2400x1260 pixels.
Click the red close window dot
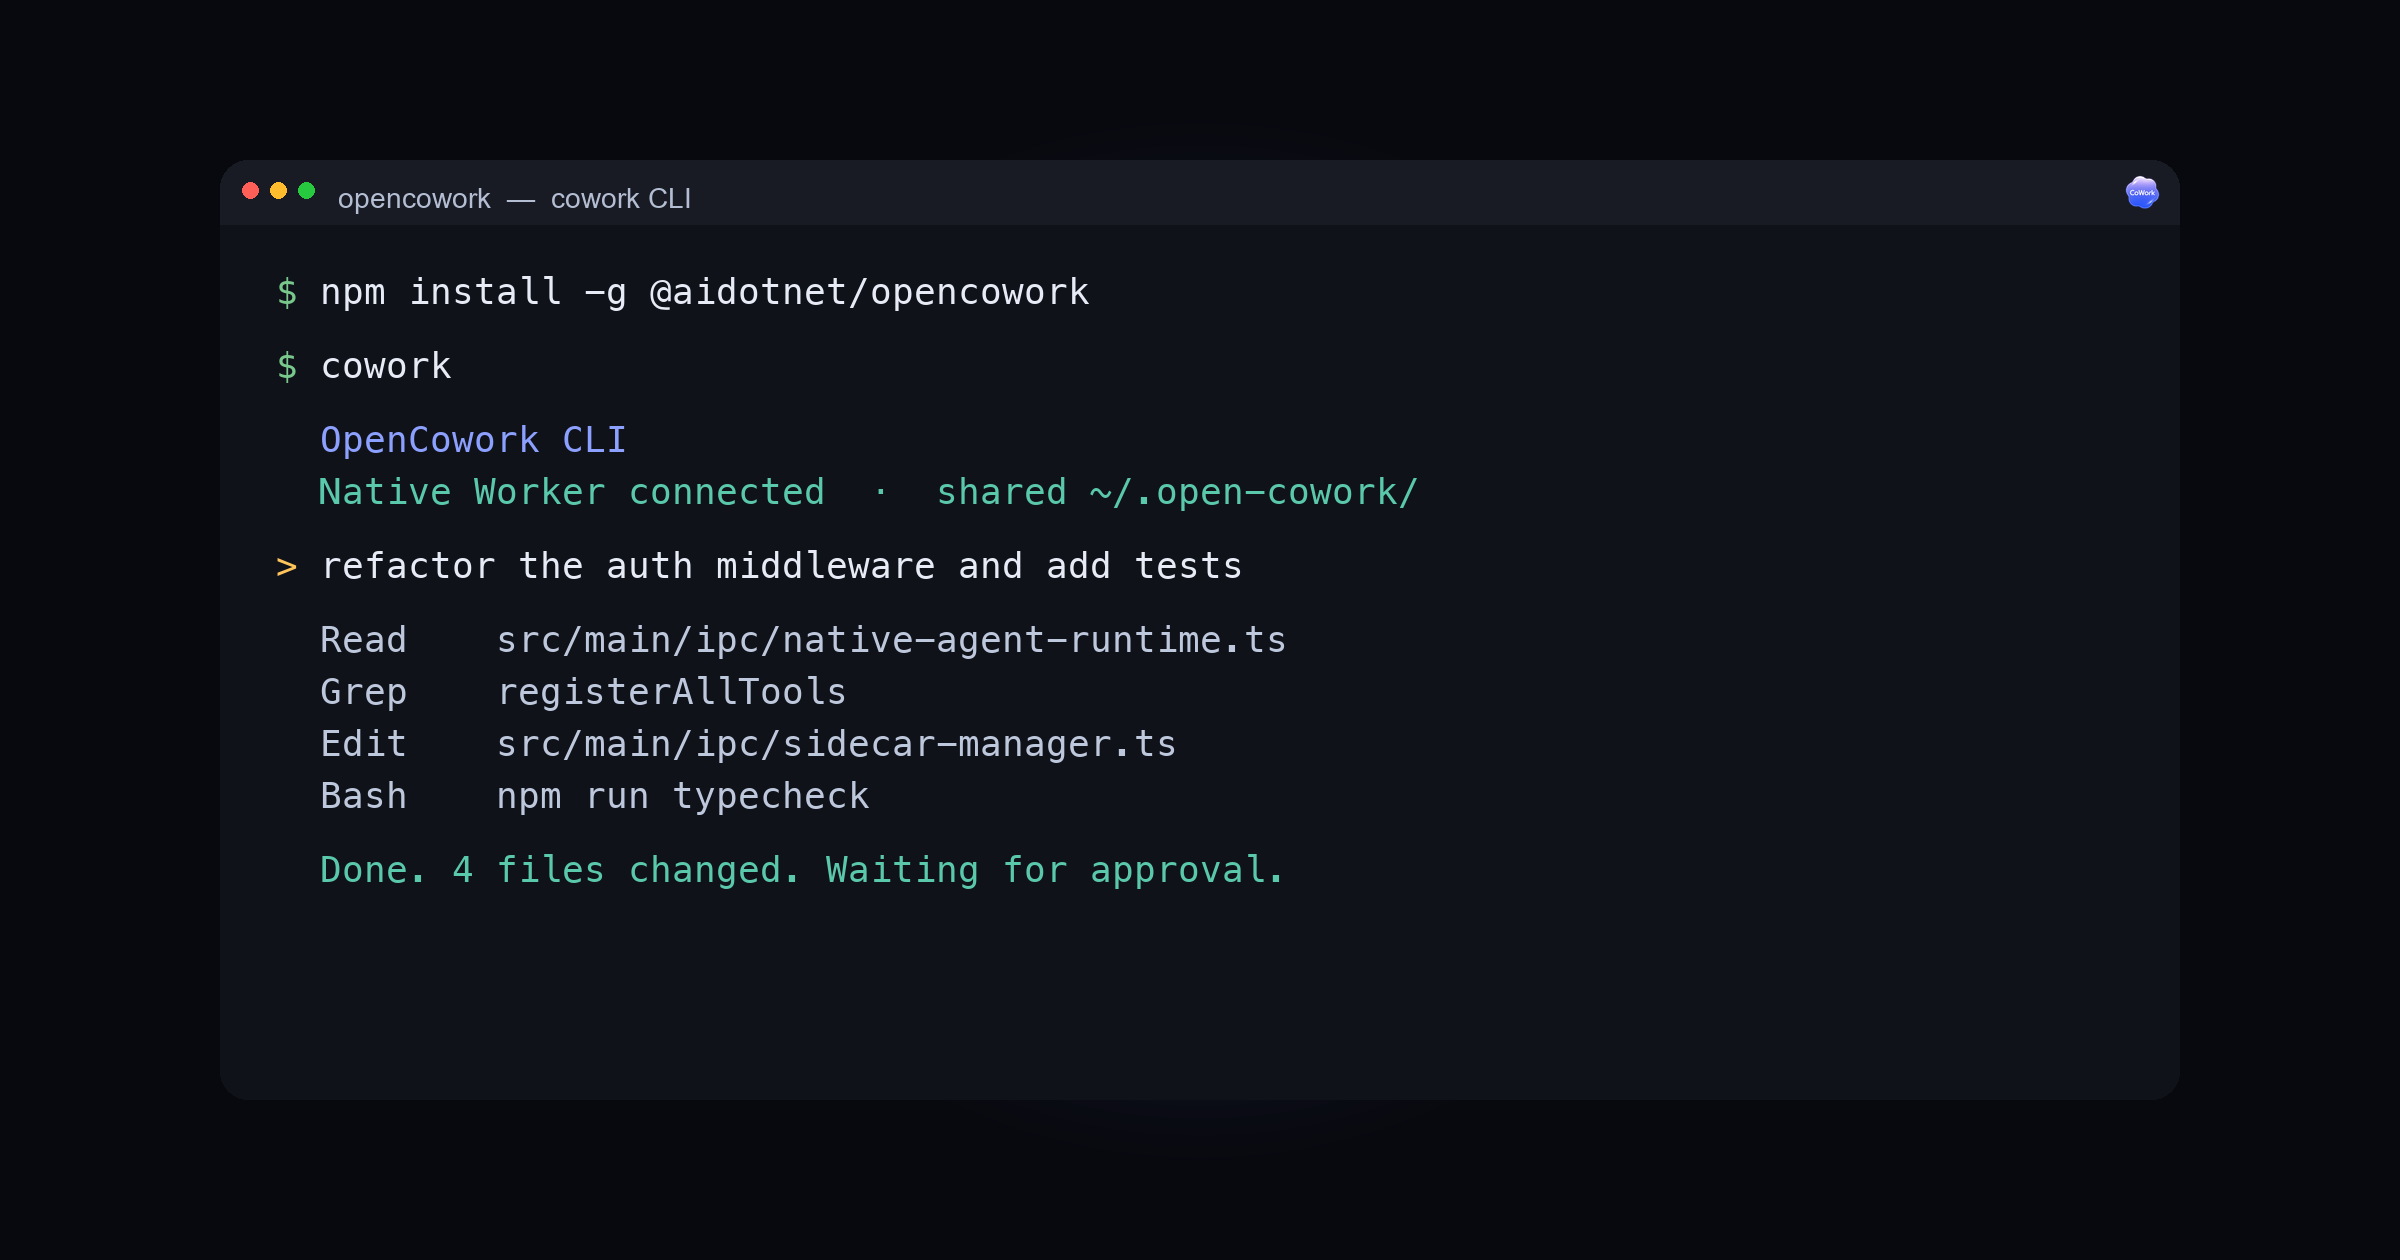point(251,191)
